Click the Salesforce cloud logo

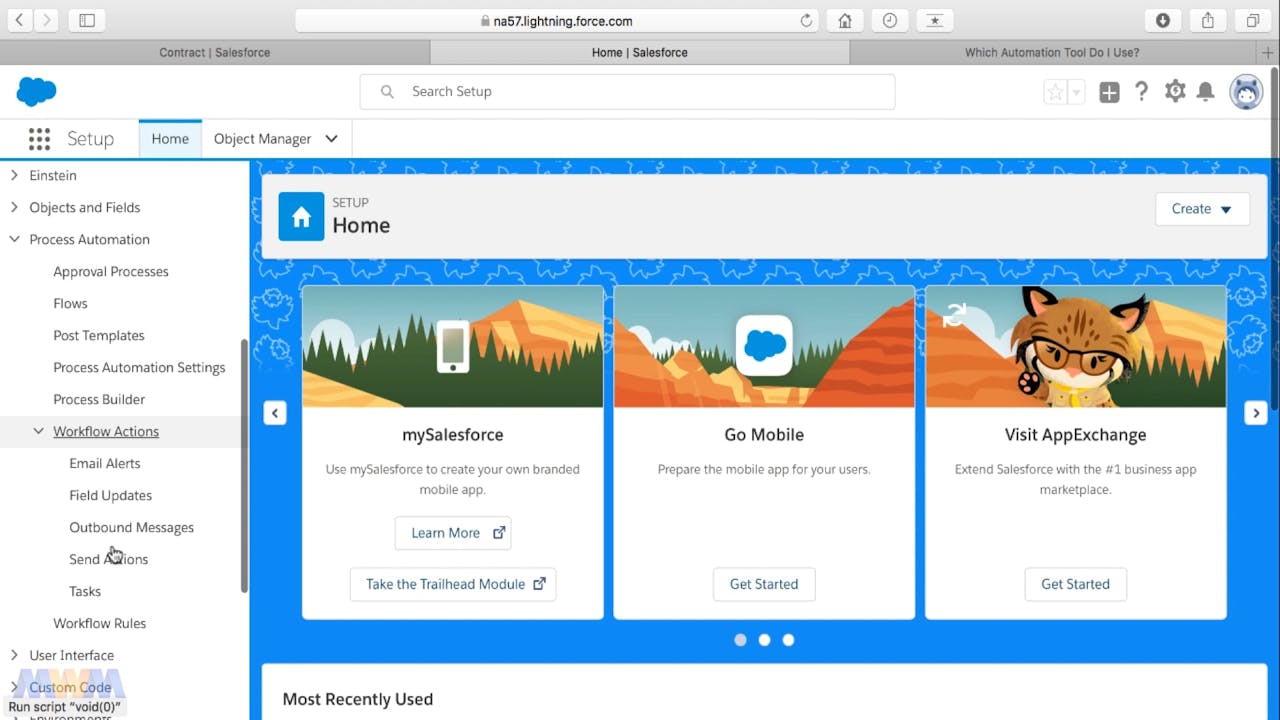pos(37,92)
